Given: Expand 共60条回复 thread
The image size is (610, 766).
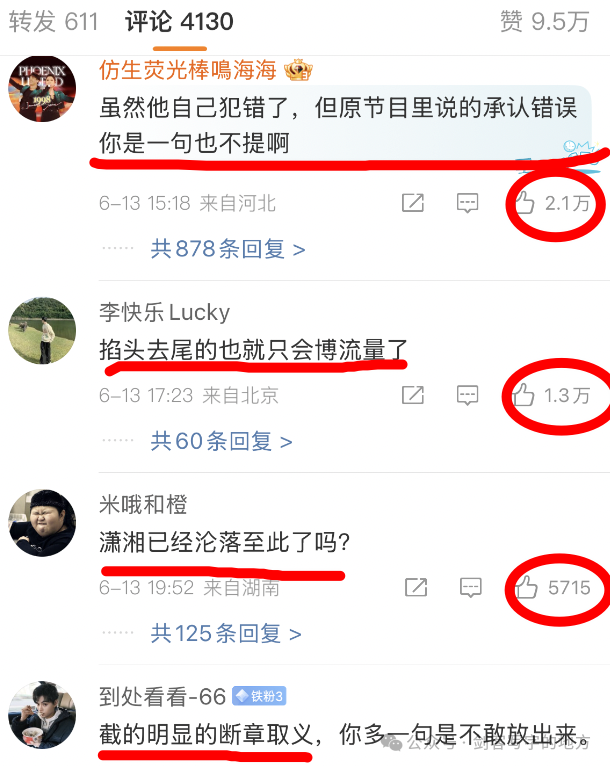Looking at the screenshot, I should click(x=221, y=441).
